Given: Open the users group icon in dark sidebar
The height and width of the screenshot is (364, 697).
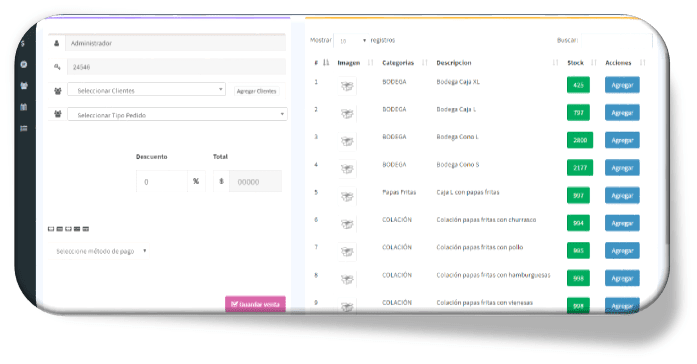Looking at the screenshot, I should [x=24, y=85].
